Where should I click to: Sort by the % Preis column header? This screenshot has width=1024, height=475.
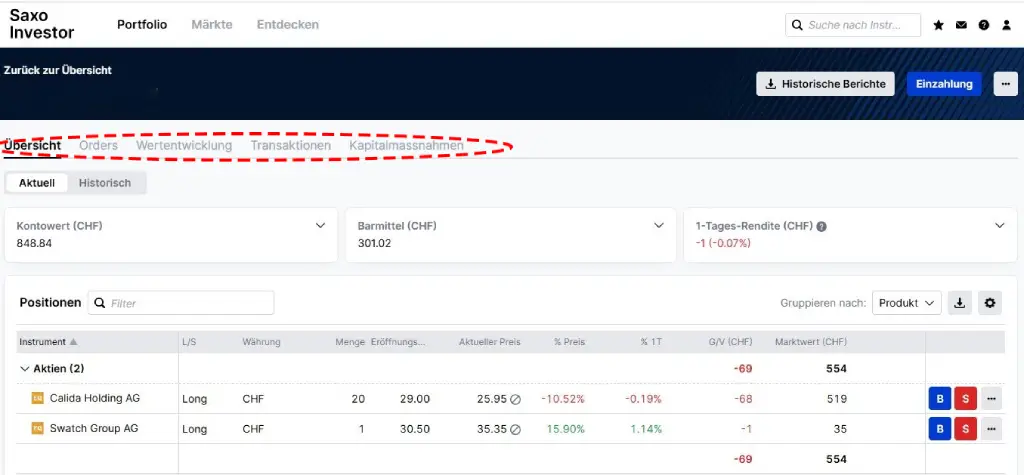tap(569, 342)
